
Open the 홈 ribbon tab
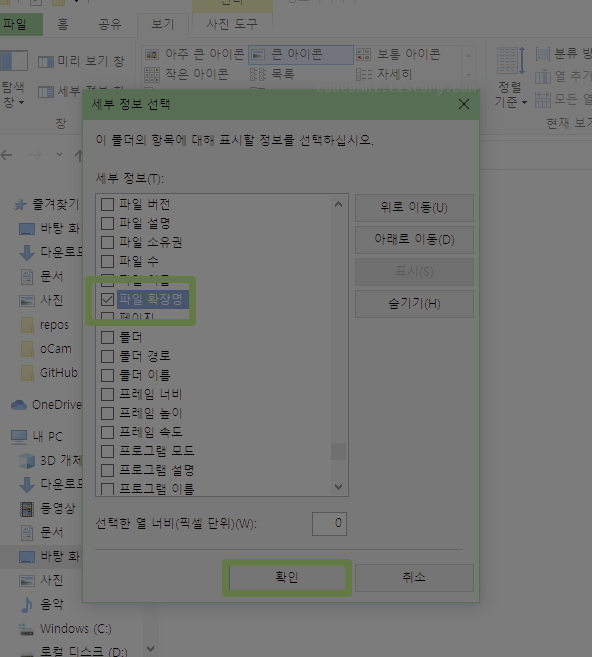pyautogui.click(x=63, y=24)
